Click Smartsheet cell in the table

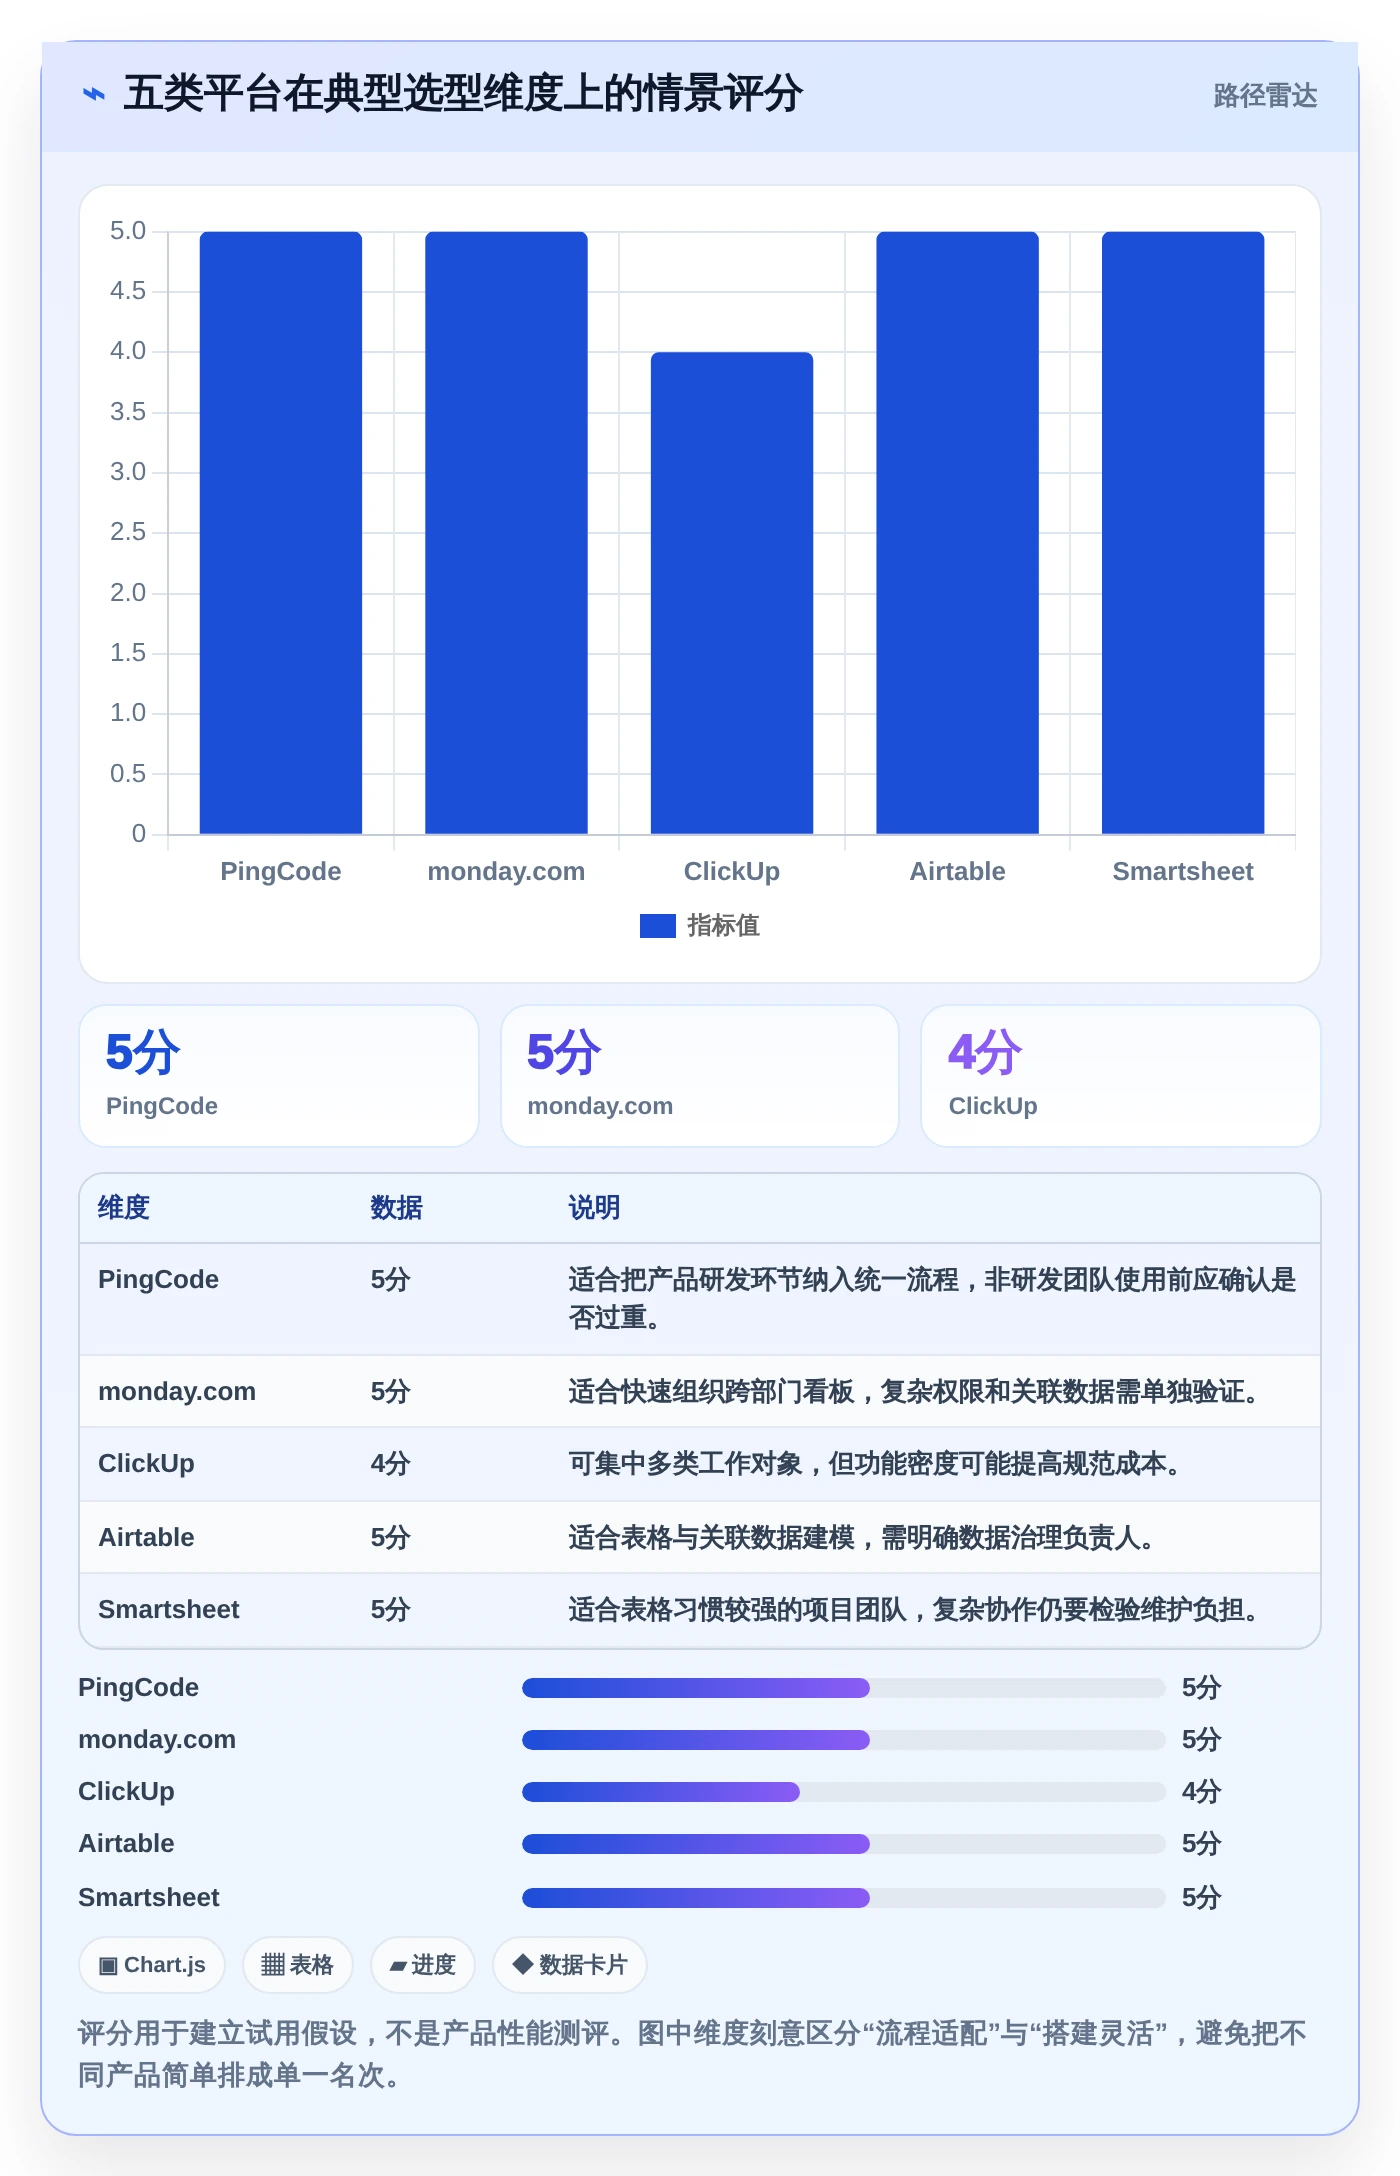169,1610
